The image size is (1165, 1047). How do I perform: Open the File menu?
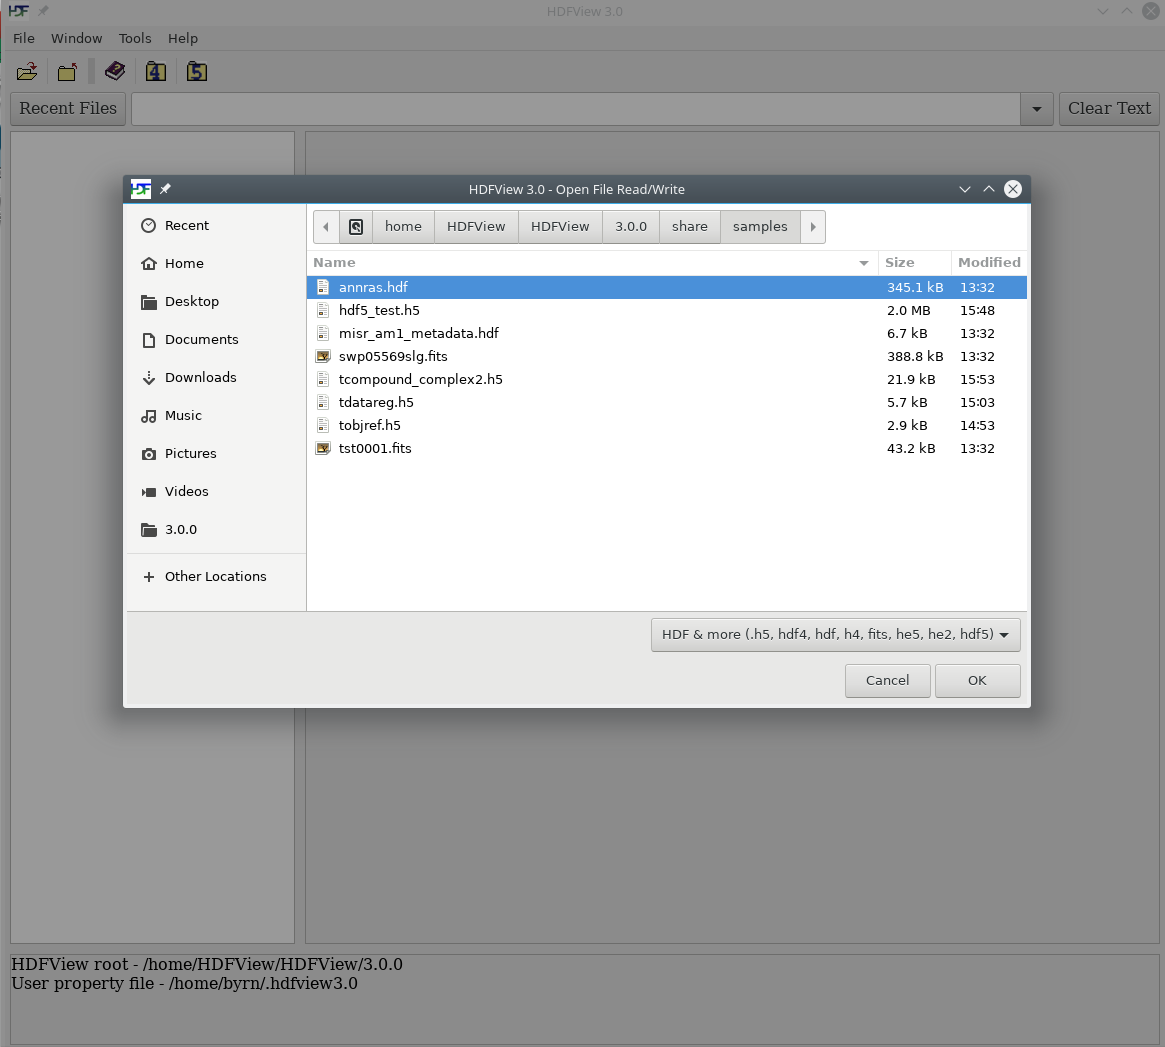coord(24,38)
